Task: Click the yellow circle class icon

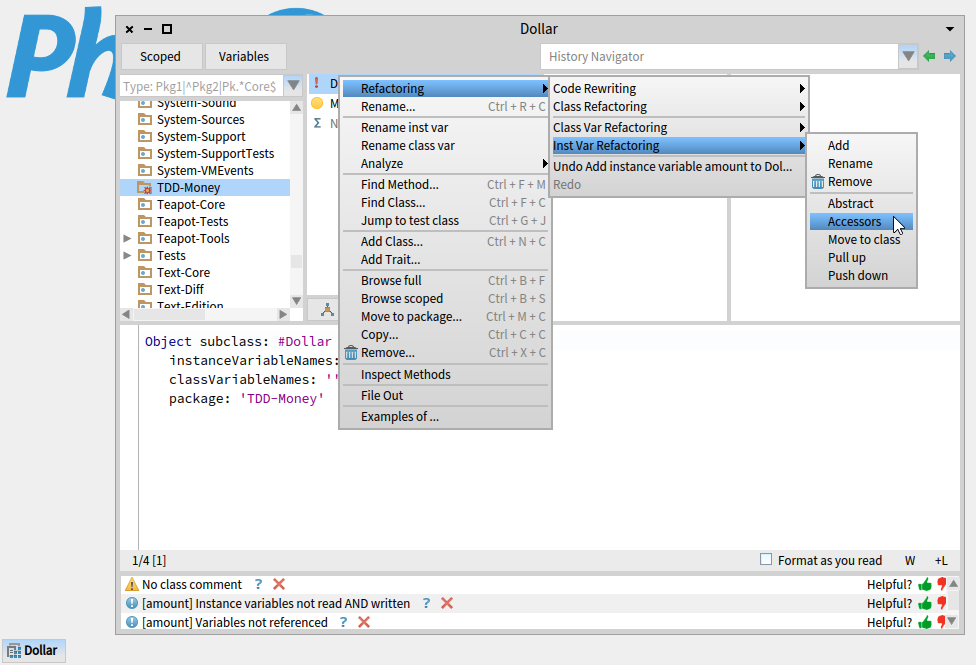Action: pyautogui.click(x=317, y=103)
